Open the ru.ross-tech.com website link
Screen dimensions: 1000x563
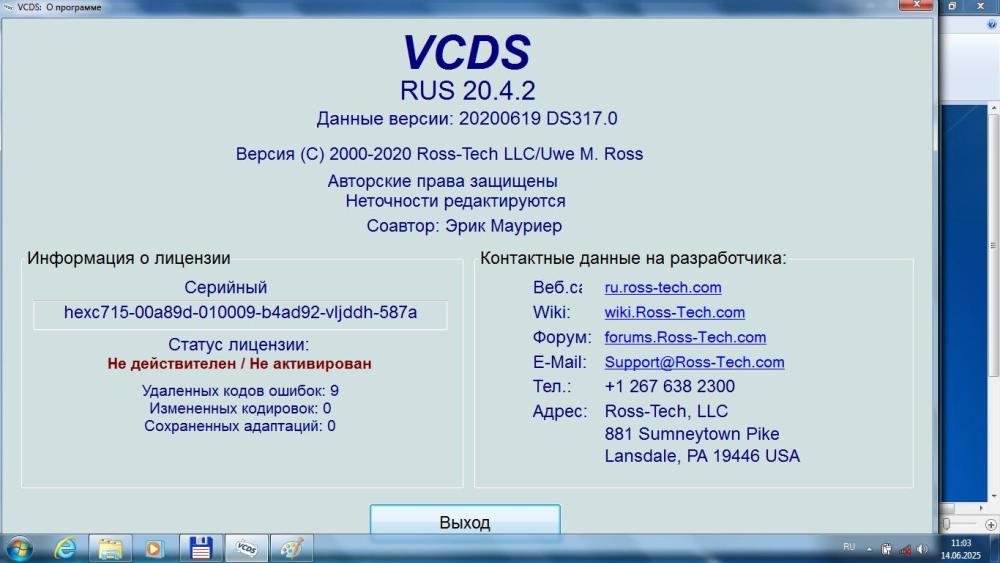[663, 288]
